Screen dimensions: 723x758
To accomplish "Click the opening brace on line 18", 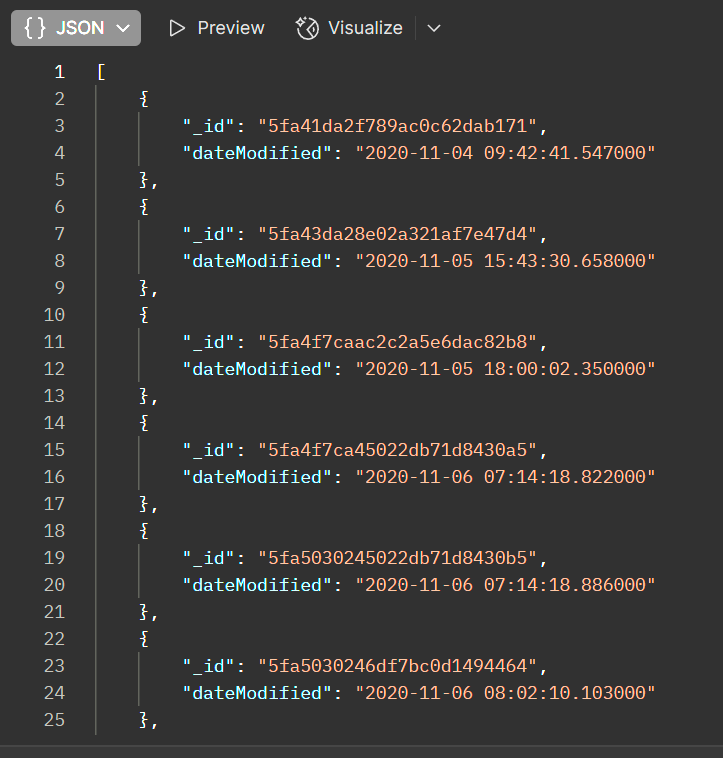I will tap(145, 531).
